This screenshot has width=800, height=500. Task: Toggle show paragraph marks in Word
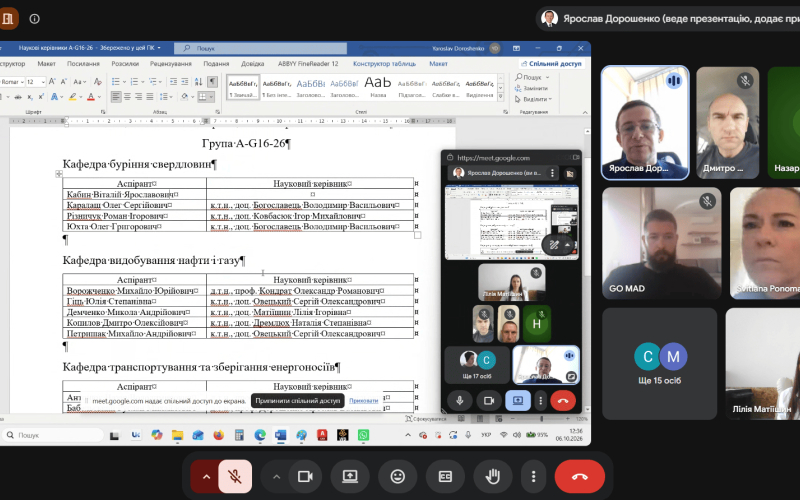(x=212, y=82)
